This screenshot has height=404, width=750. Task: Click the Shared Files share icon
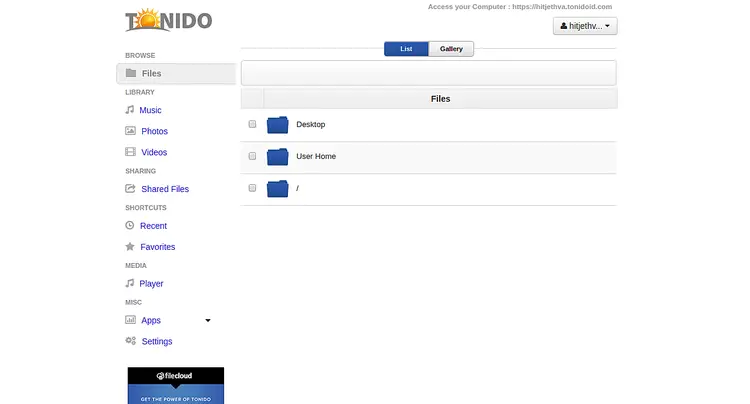pyautogui.click(x=130, y=188)
